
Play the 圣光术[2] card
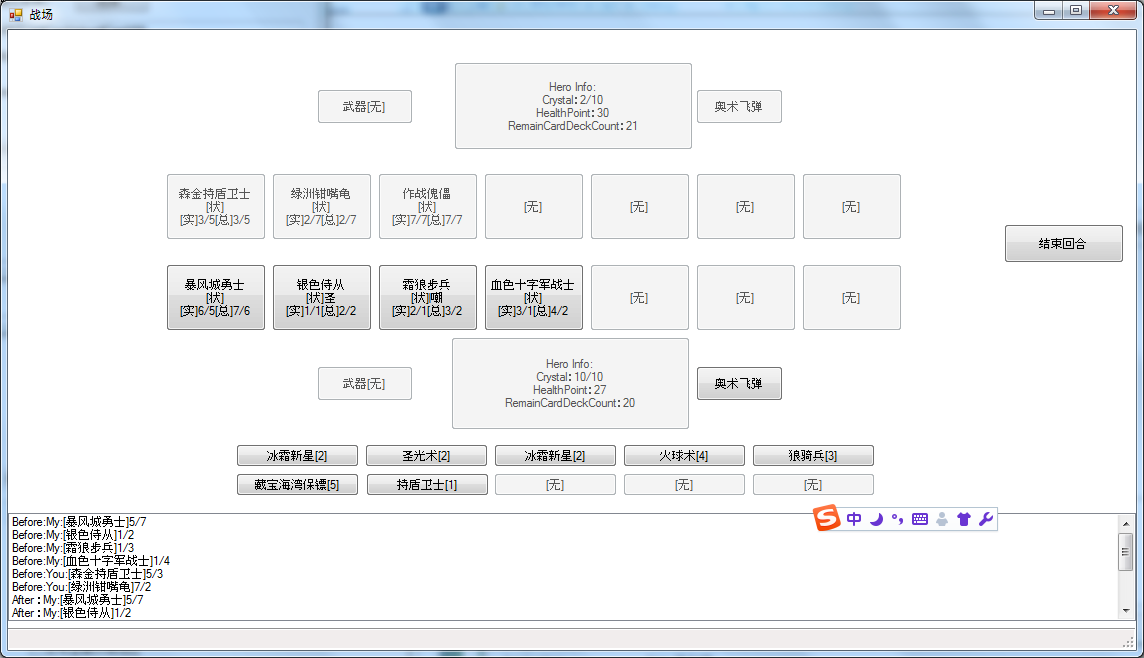(426, 456)
